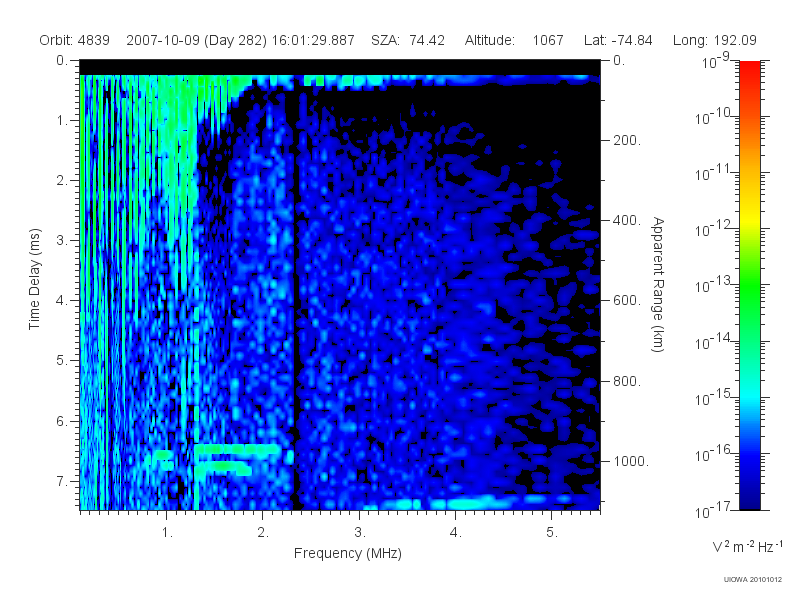Viewport: 800px width, 600px height.
Task: Click the "10⁻¹⁰" color scale tick label
Action: [x=715, y=117]
